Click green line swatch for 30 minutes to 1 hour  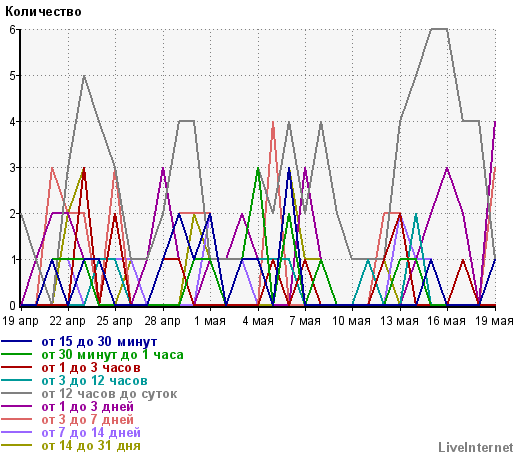16,354
